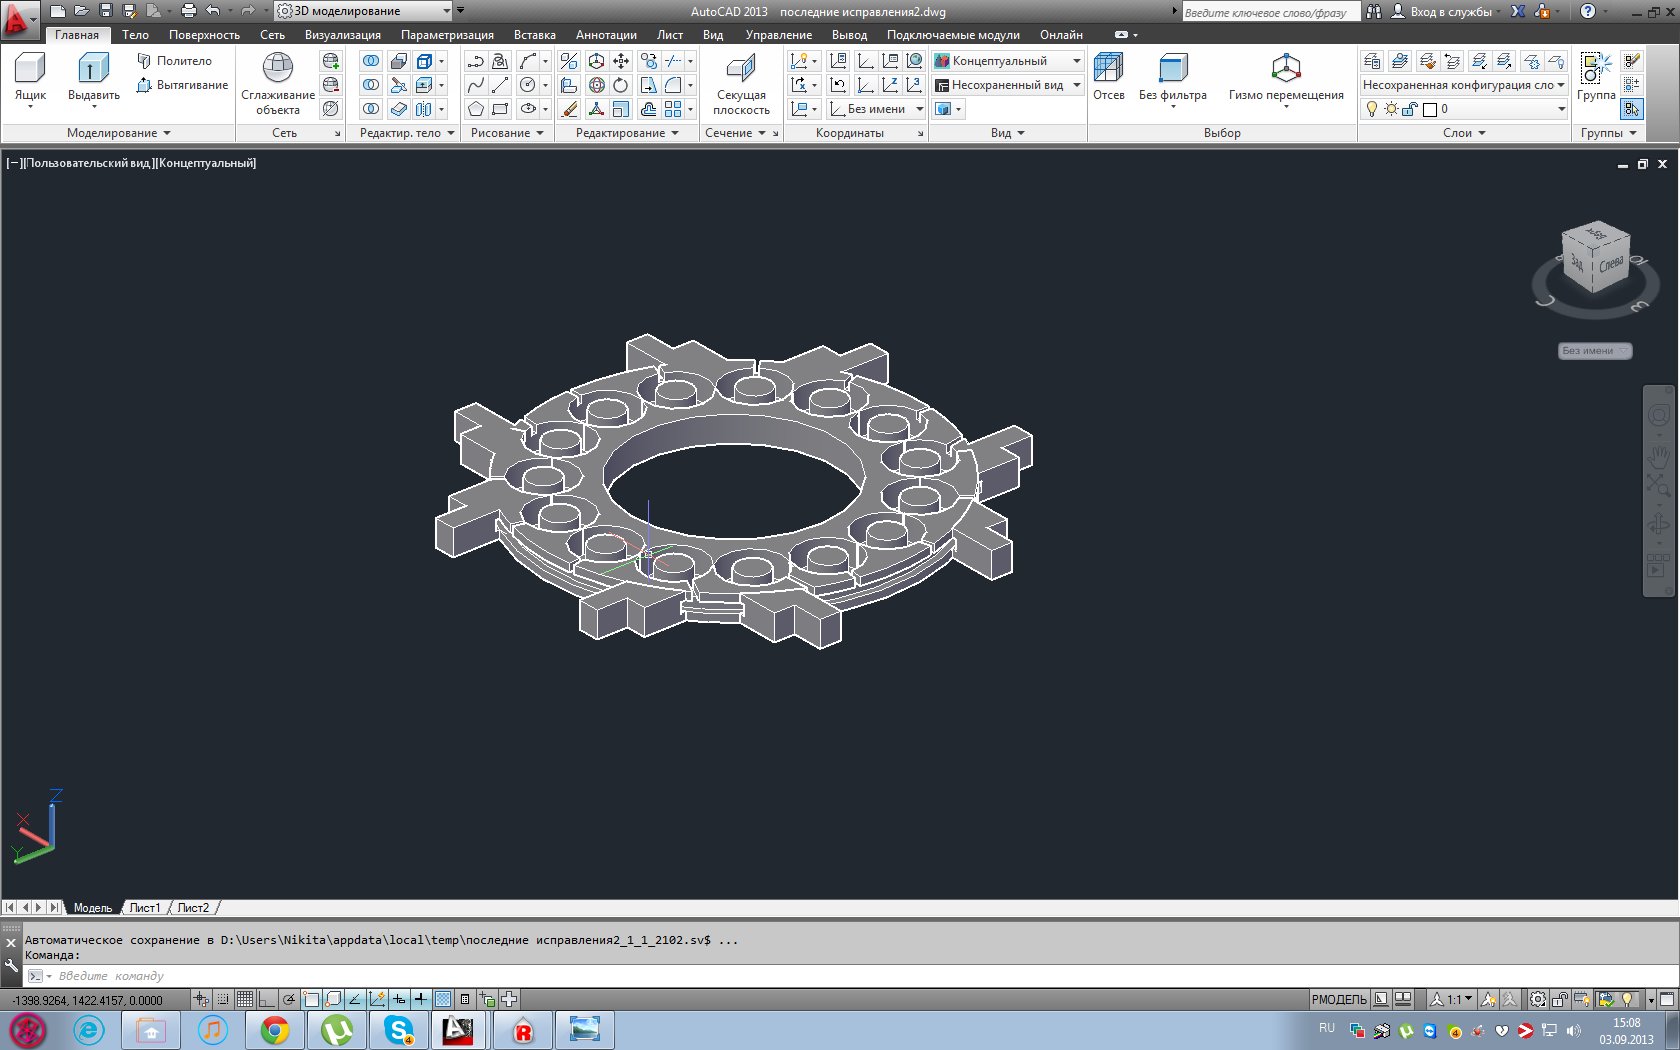Toggle the layer lock icon

click(x=1410, y=109)
